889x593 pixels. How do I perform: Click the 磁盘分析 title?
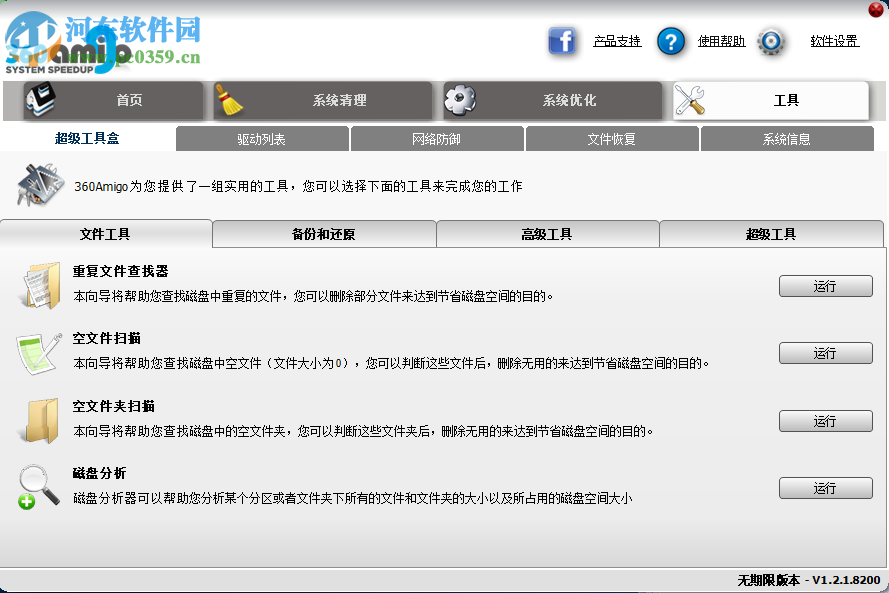(x=99, y=473)
